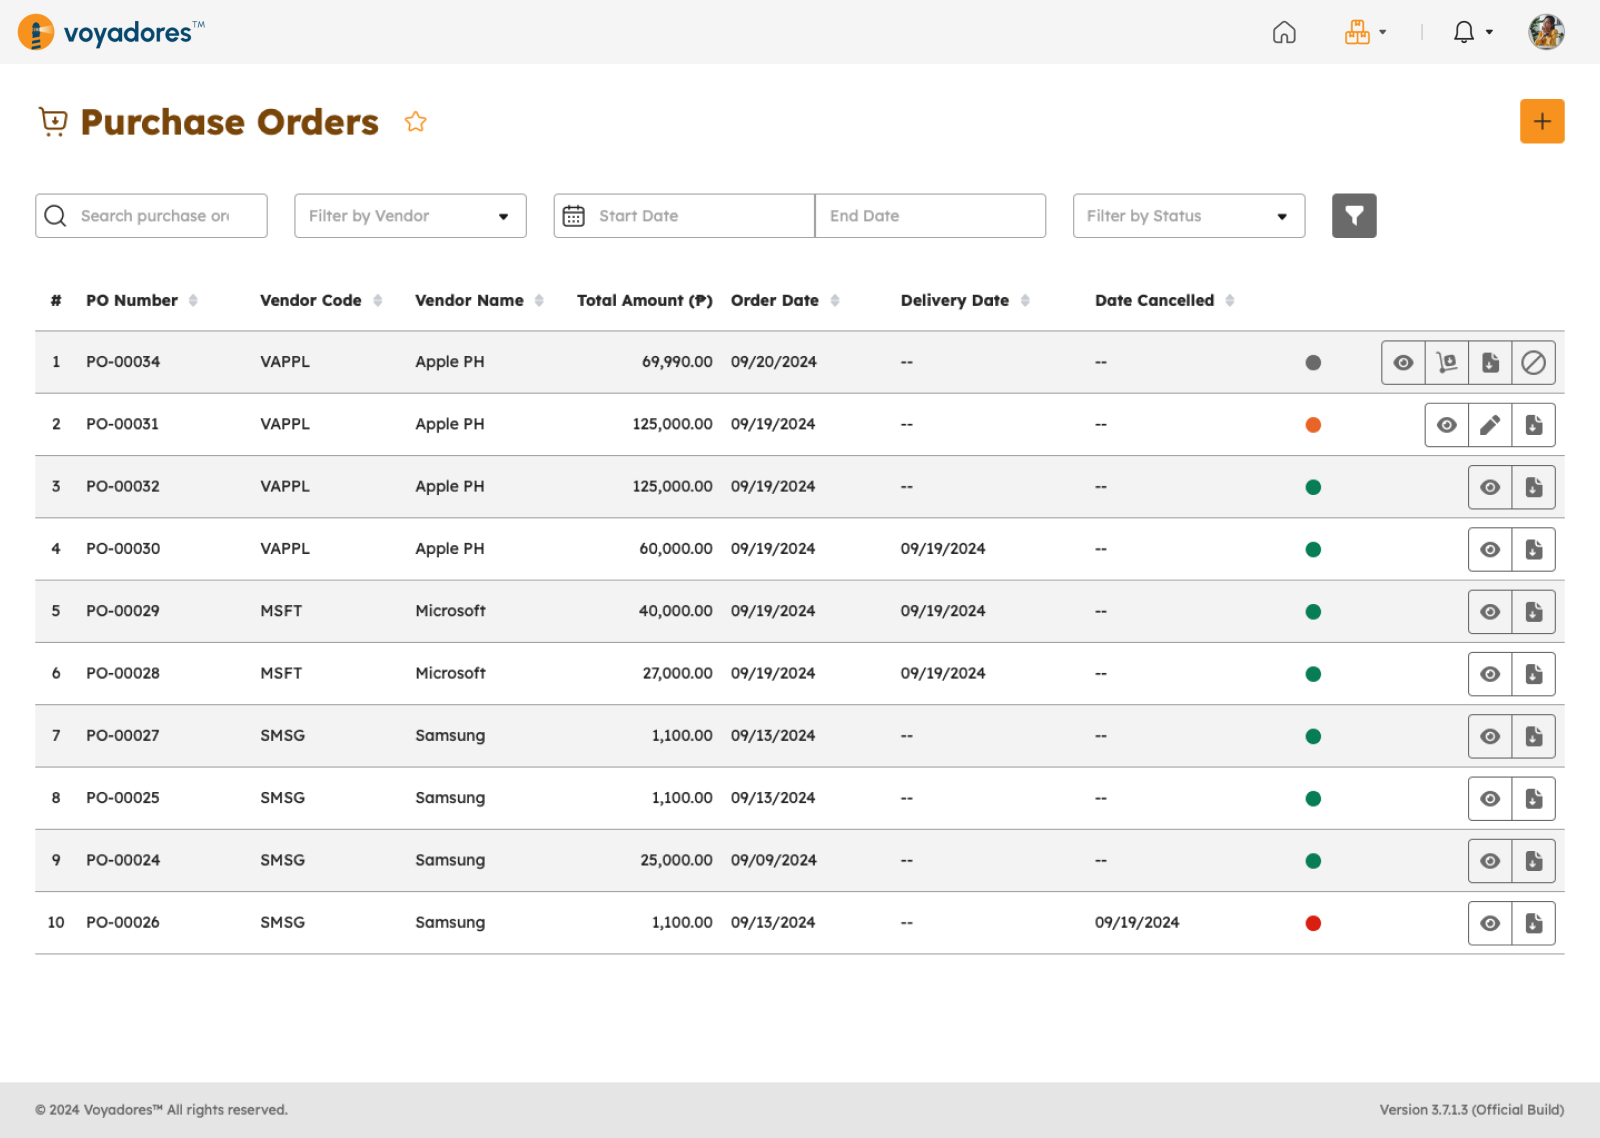Viewport: 1600px width, 1138px height.
Task: Download PO-00029 document
Action: click(1533, 612)
